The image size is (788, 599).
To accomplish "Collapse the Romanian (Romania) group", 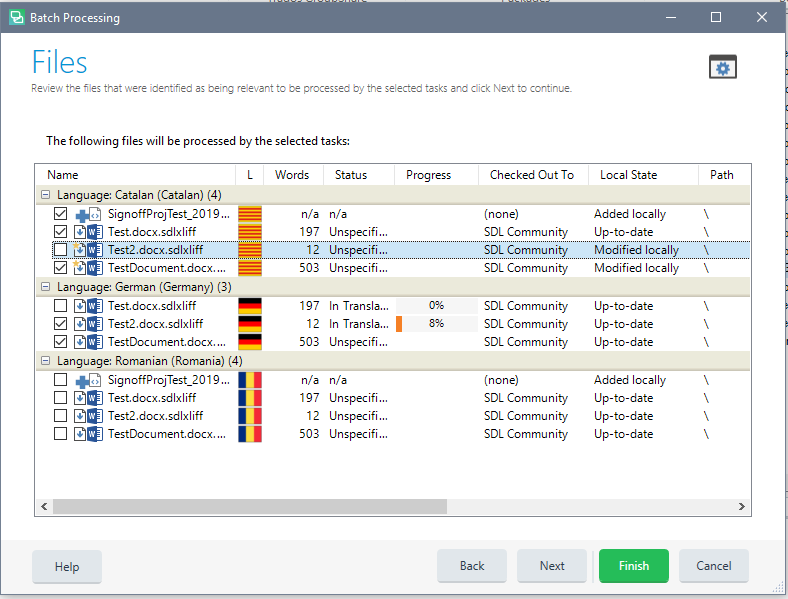I will [x=45, y=360].
